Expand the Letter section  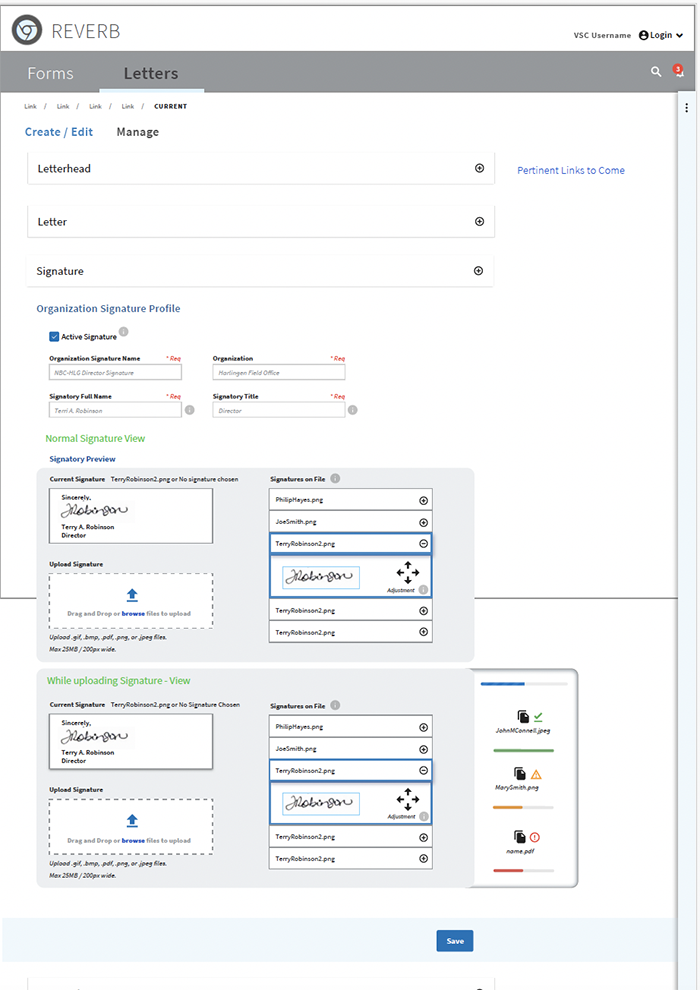tap(480, 222)
